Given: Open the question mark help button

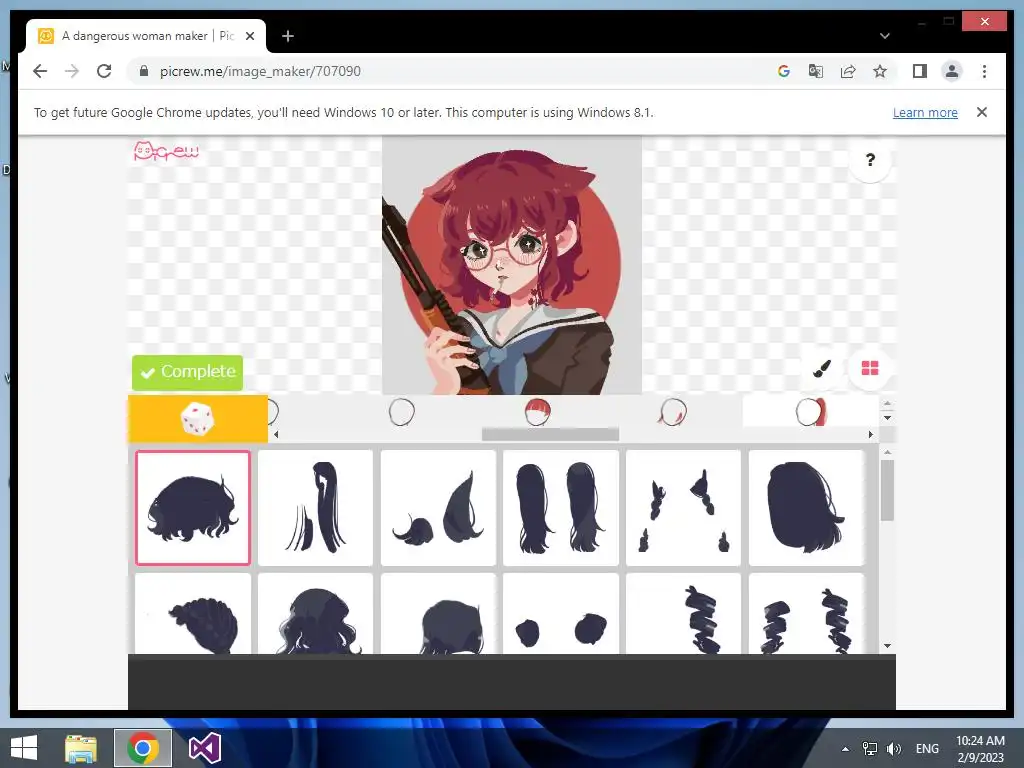Looking at the screenshot, I should (x=870, y=160).
